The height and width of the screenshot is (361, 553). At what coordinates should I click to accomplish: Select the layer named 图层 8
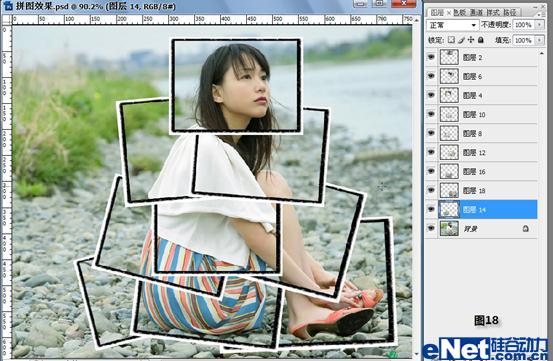pyautogui.click(x=472, y=134)
